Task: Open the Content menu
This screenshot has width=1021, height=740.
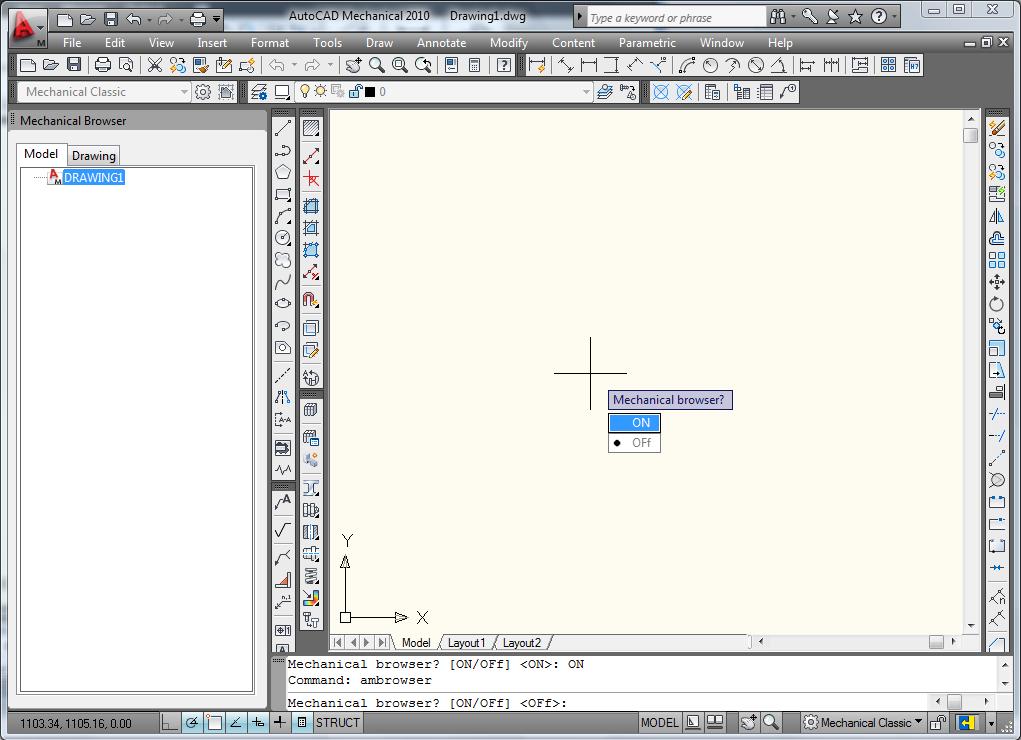Action: click(573, 43)
